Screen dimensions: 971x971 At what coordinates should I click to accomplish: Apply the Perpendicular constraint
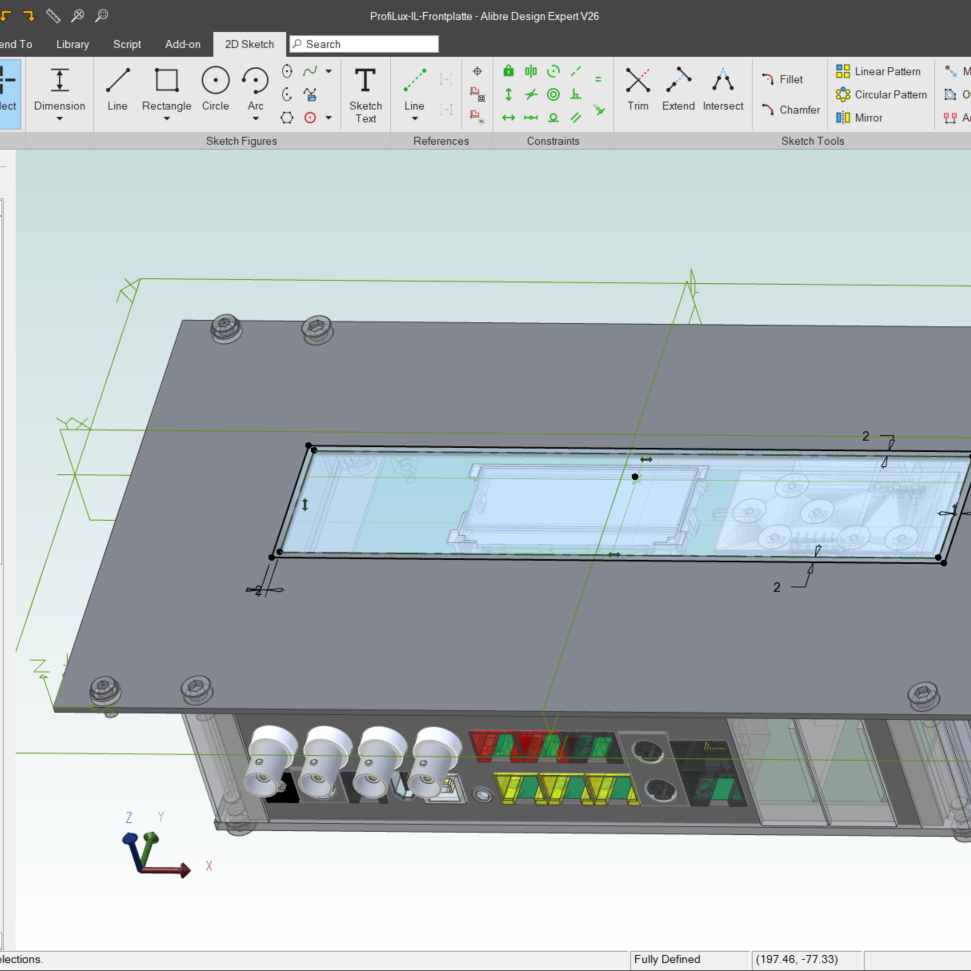click(x=576, y=94)
